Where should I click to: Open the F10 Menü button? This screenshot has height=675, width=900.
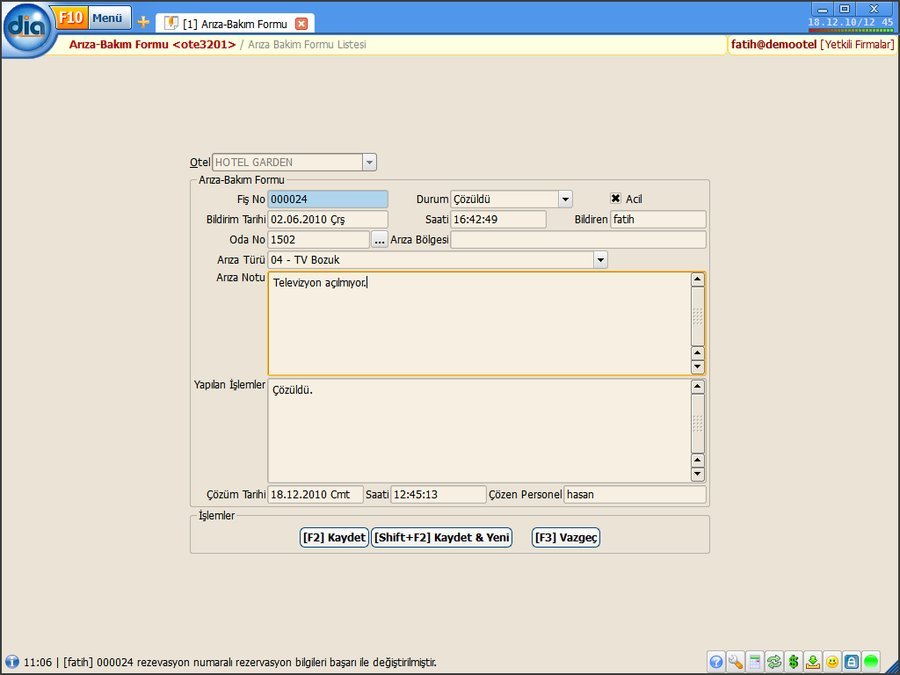pyautogui.click(x=94, y=18)
